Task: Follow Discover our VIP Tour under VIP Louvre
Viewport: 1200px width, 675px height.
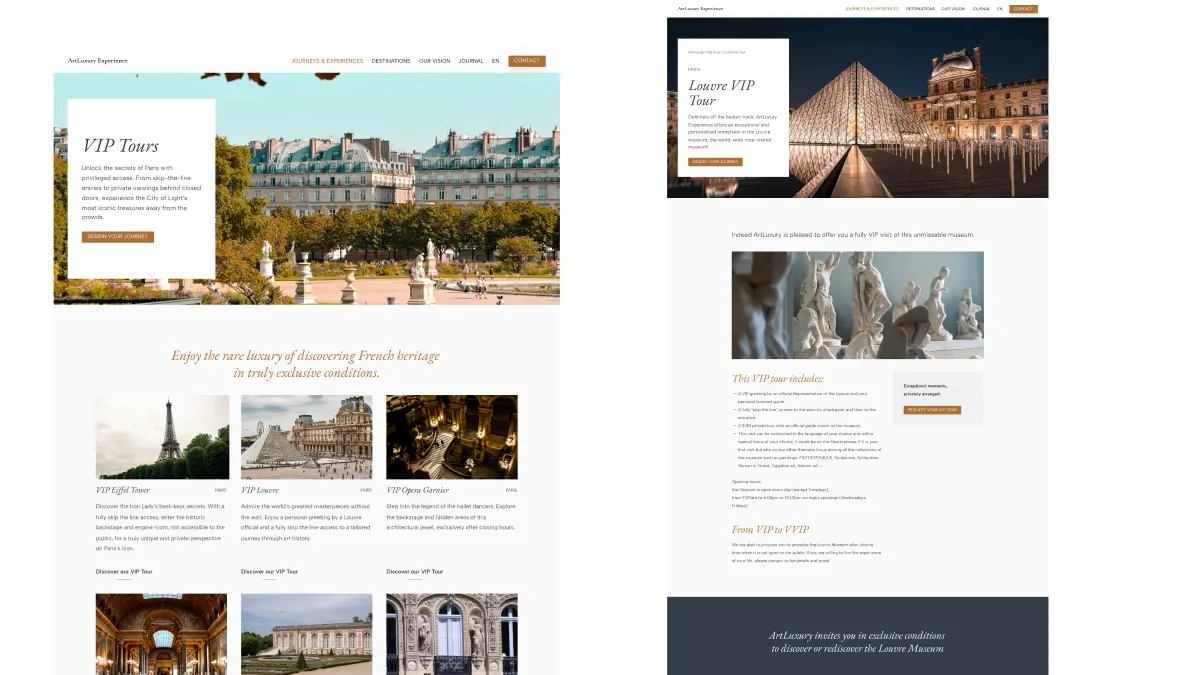Action: click(x=269, y=572)
